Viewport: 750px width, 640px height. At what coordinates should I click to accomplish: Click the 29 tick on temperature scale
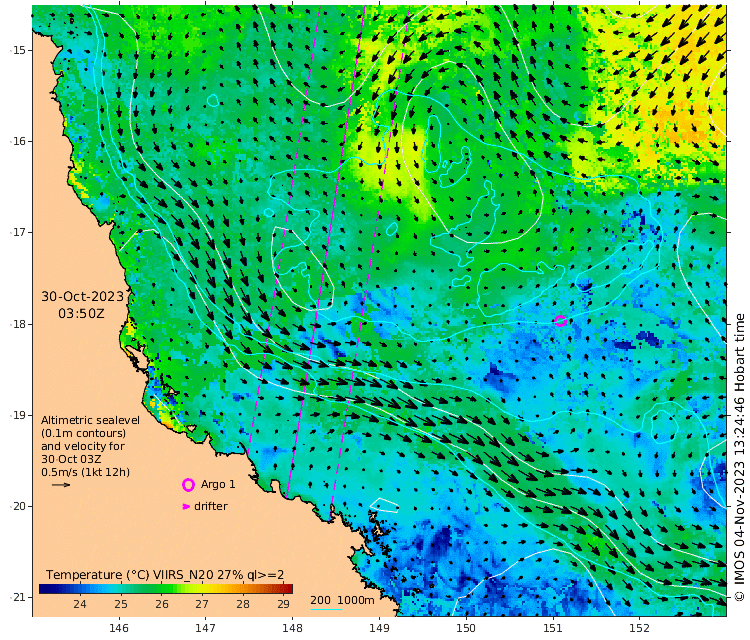click(283, 604)
